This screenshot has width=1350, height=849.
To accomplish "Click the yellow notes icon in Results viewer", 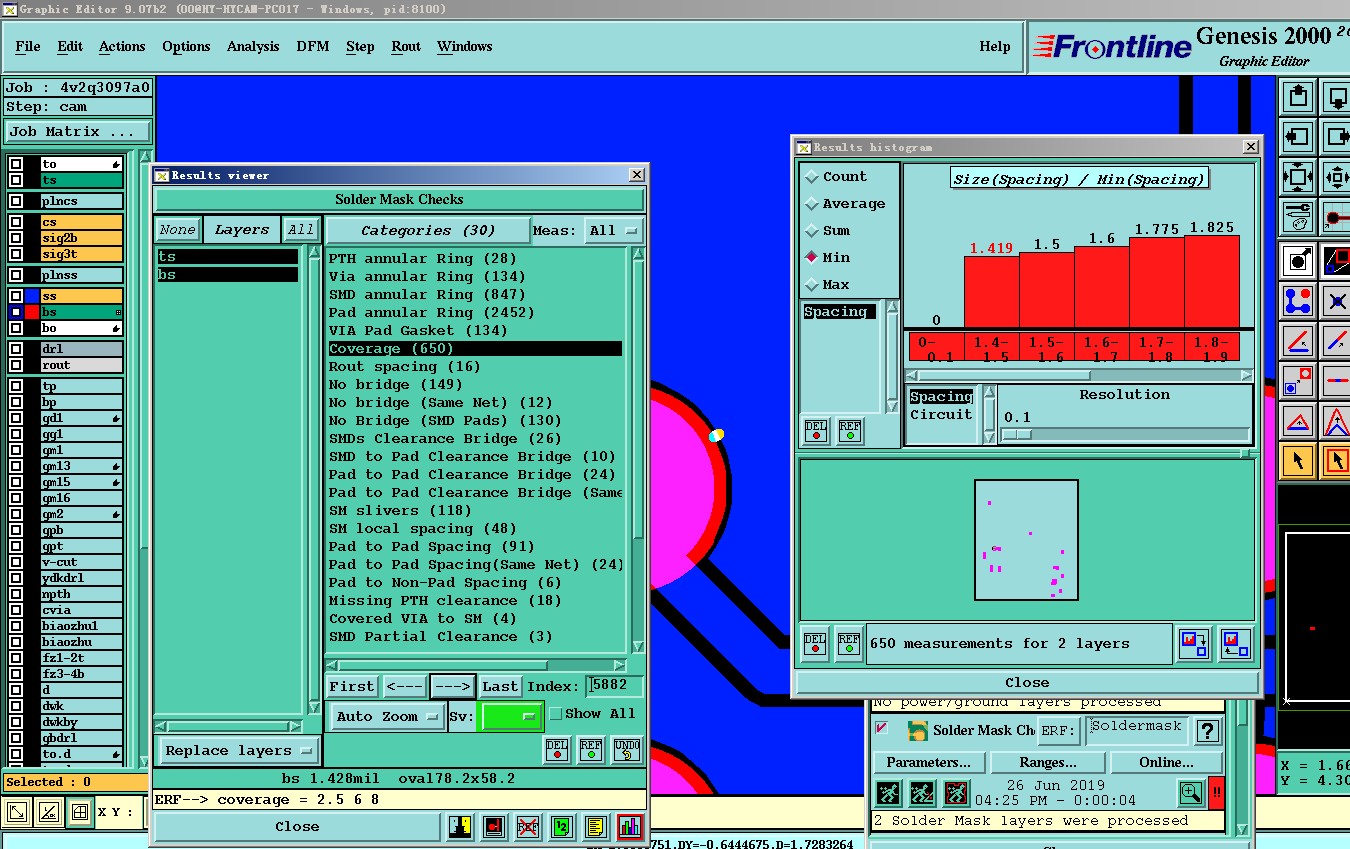I will pyautogui.click(x=596, y=827).
